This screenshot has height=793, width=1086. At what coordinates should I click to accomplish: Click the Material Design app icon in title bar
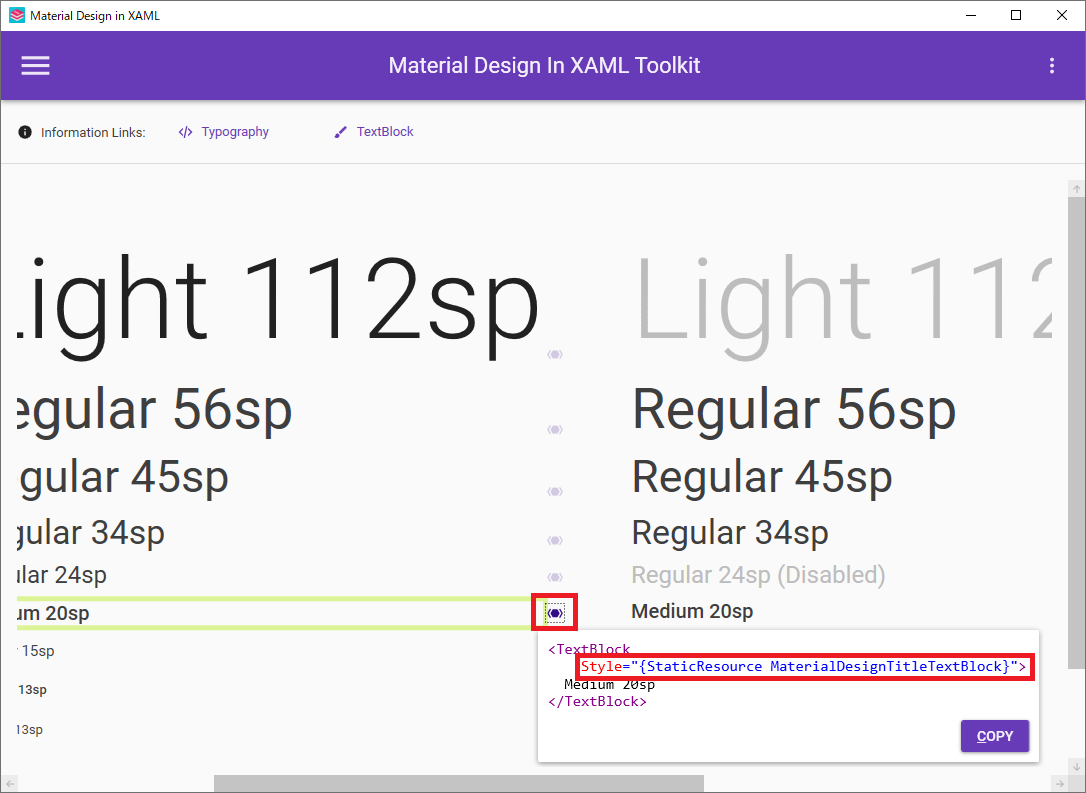[x=17, y=15]
